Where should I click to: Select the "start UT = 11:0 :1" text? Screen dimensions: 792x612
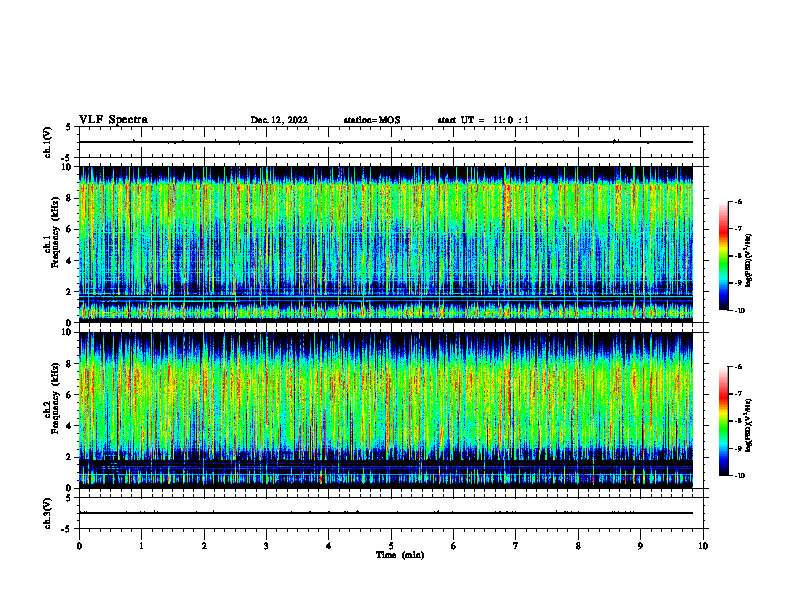[x=483, y=120]
